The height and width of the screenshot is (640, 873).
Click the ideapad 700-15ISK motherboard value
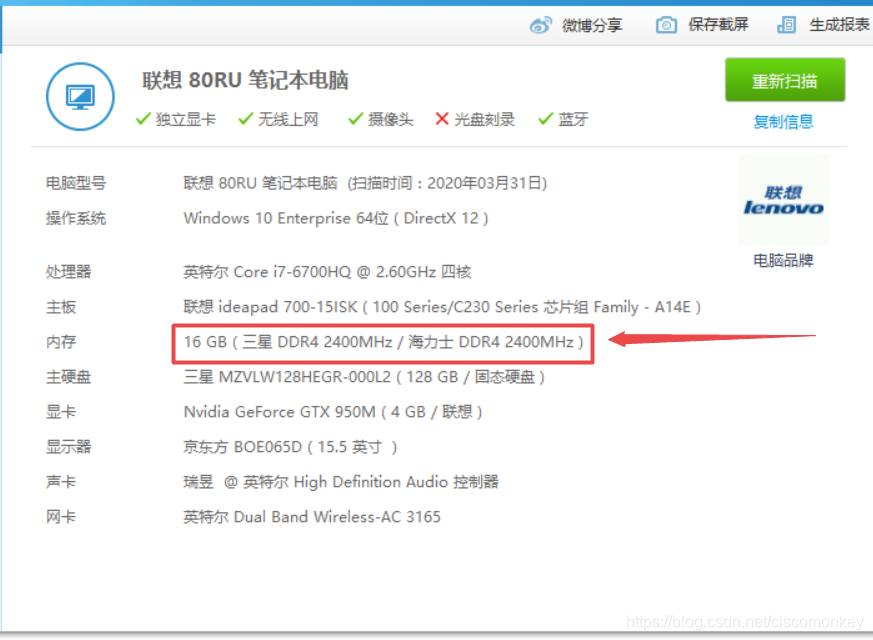click(442, 307)
